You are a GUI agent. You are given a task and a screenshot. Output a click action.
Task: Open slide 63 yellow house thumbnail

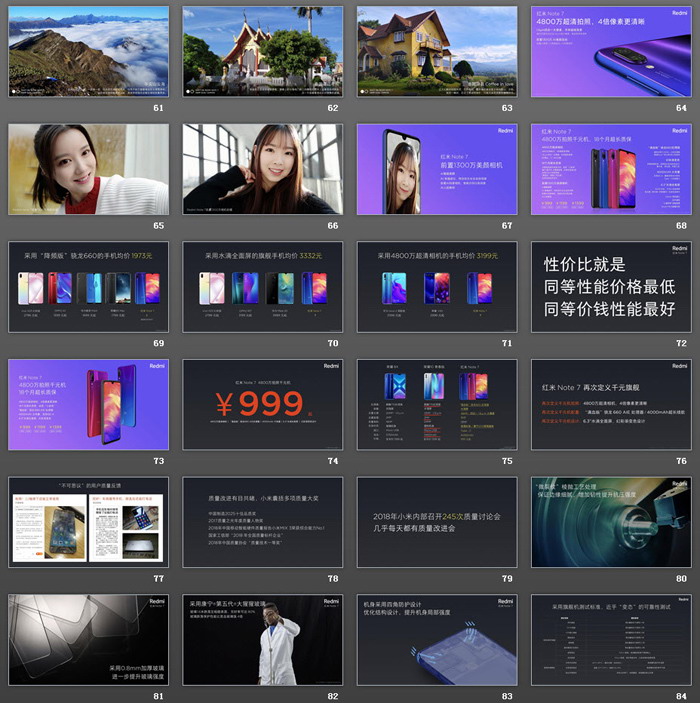(437, 52)
